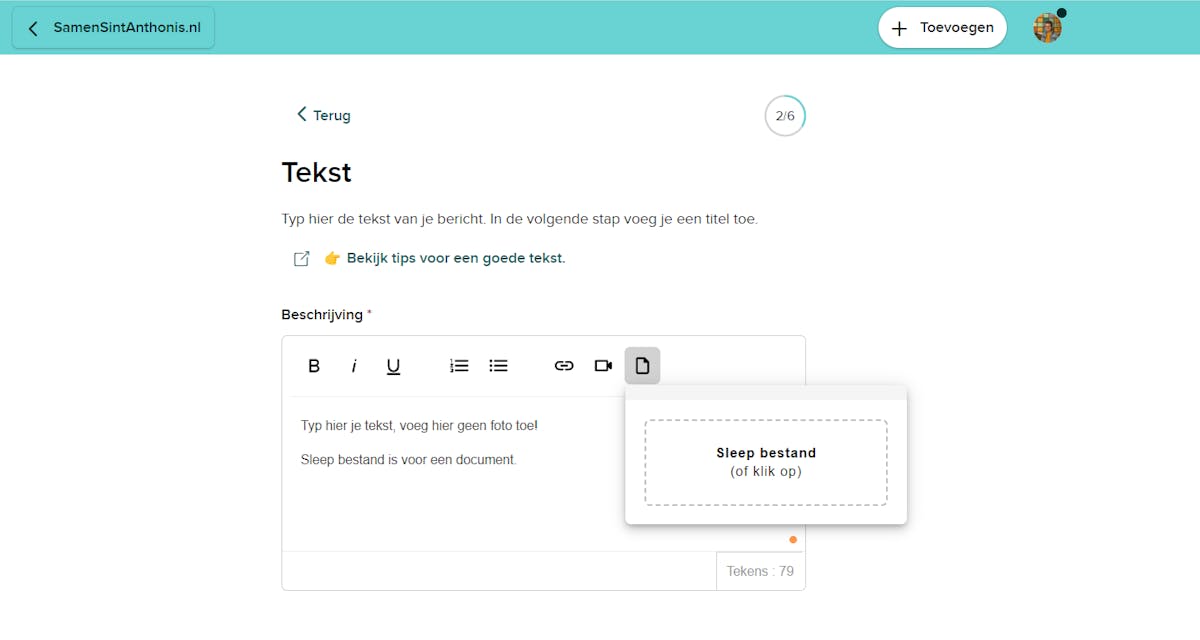Screen dimensions: 1200x640
Task: Go back with the Terug link
Action: pos(323,115)
